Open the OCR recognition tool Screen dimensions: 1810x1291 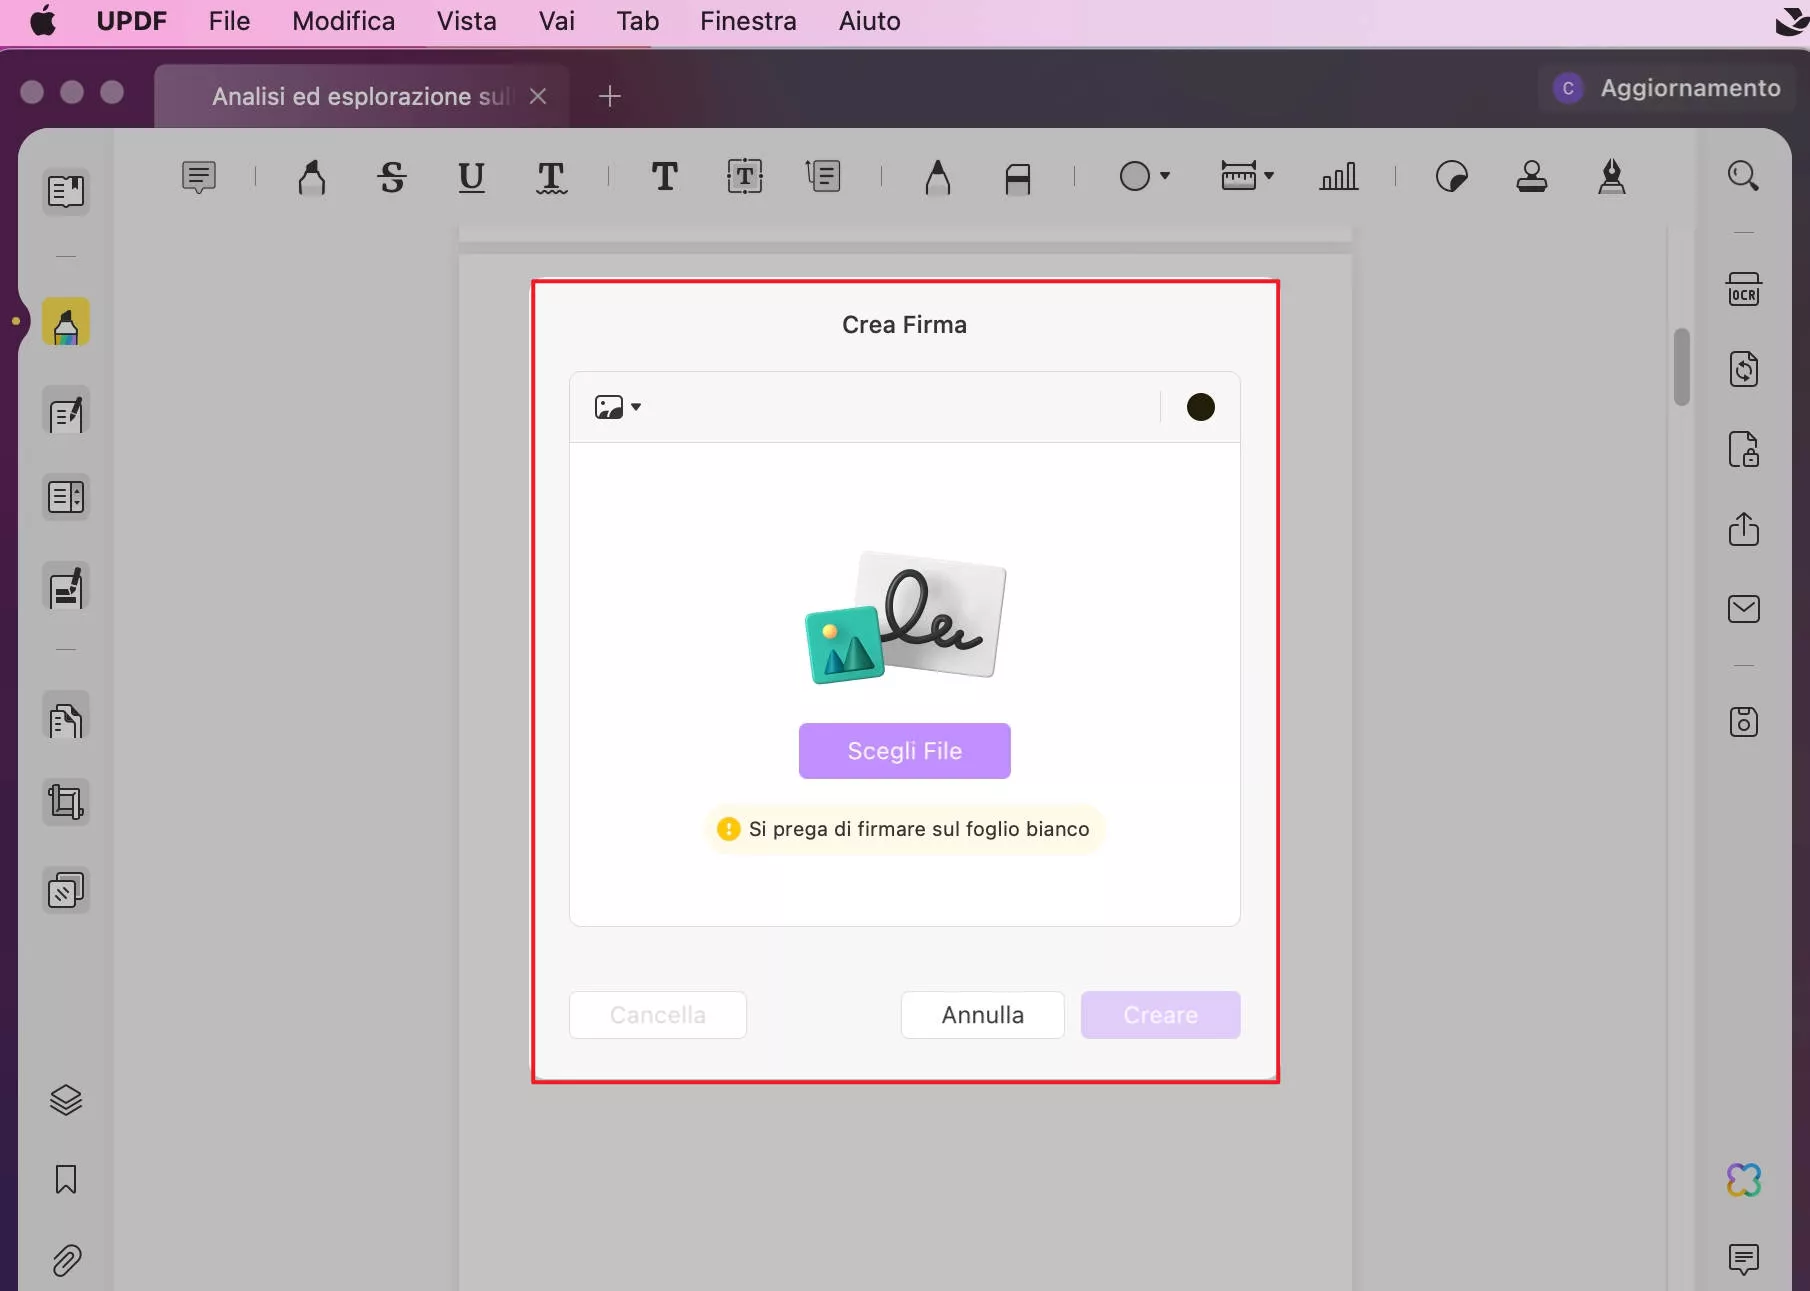pyautogui.click(x=1744, y=289)
